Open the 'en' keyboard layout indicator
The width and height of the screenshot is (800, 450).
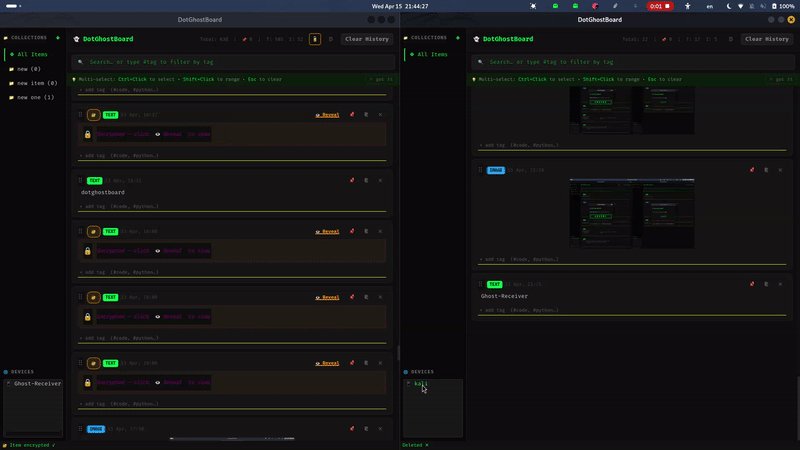pyautogui.click(x=709, y=7)
